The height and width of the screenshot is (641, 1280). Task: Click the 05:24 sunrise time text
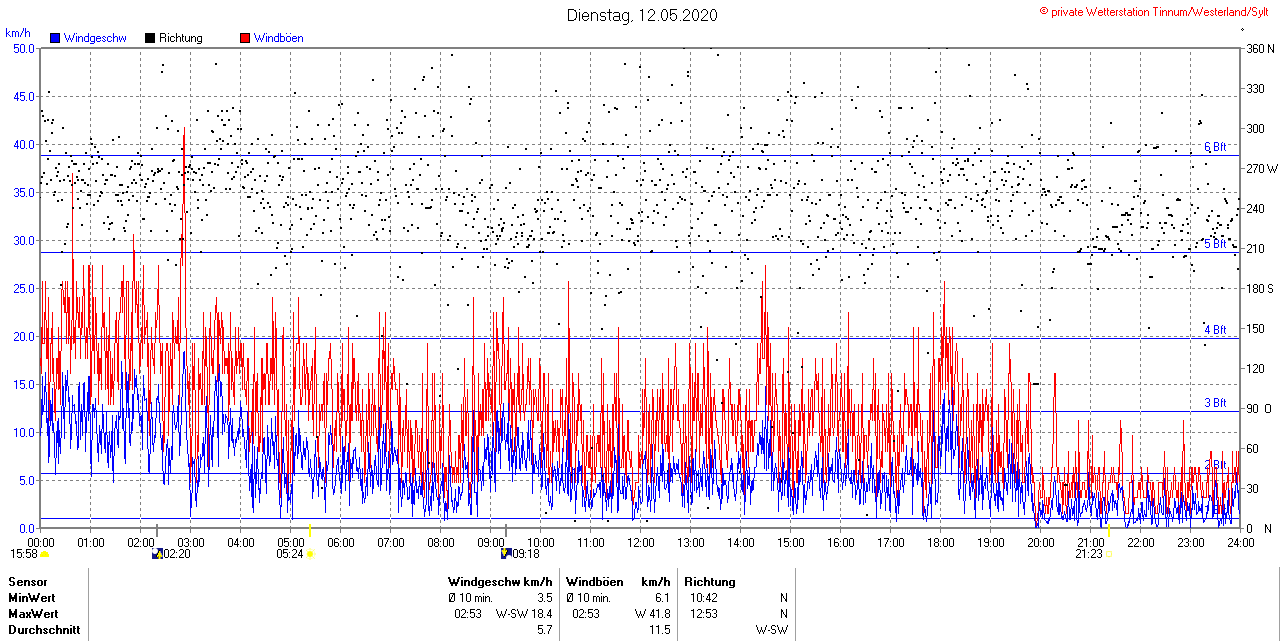tap(290, 554)
